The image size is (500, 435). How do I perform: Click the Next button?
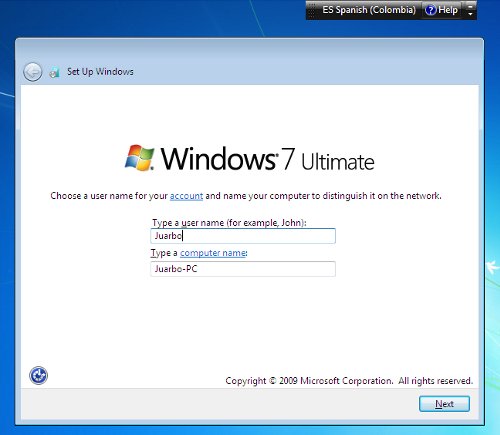pos(444,404)
